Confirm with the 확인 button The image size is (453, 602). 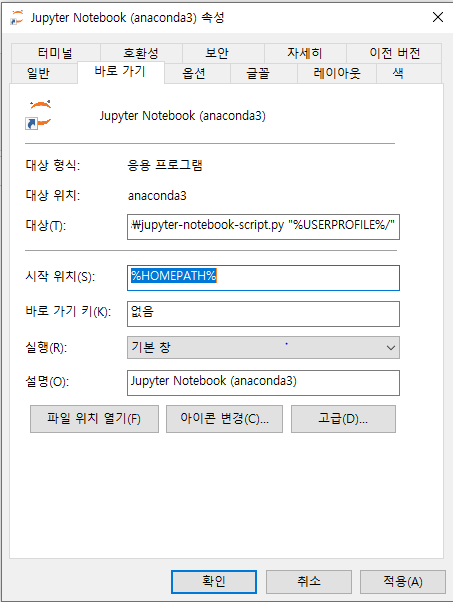[214, 582]
